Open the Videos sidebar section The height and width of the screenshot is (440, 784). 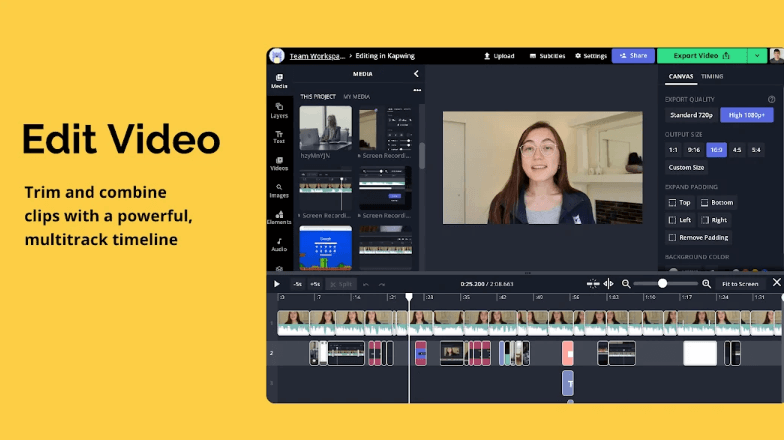[279, 163]
